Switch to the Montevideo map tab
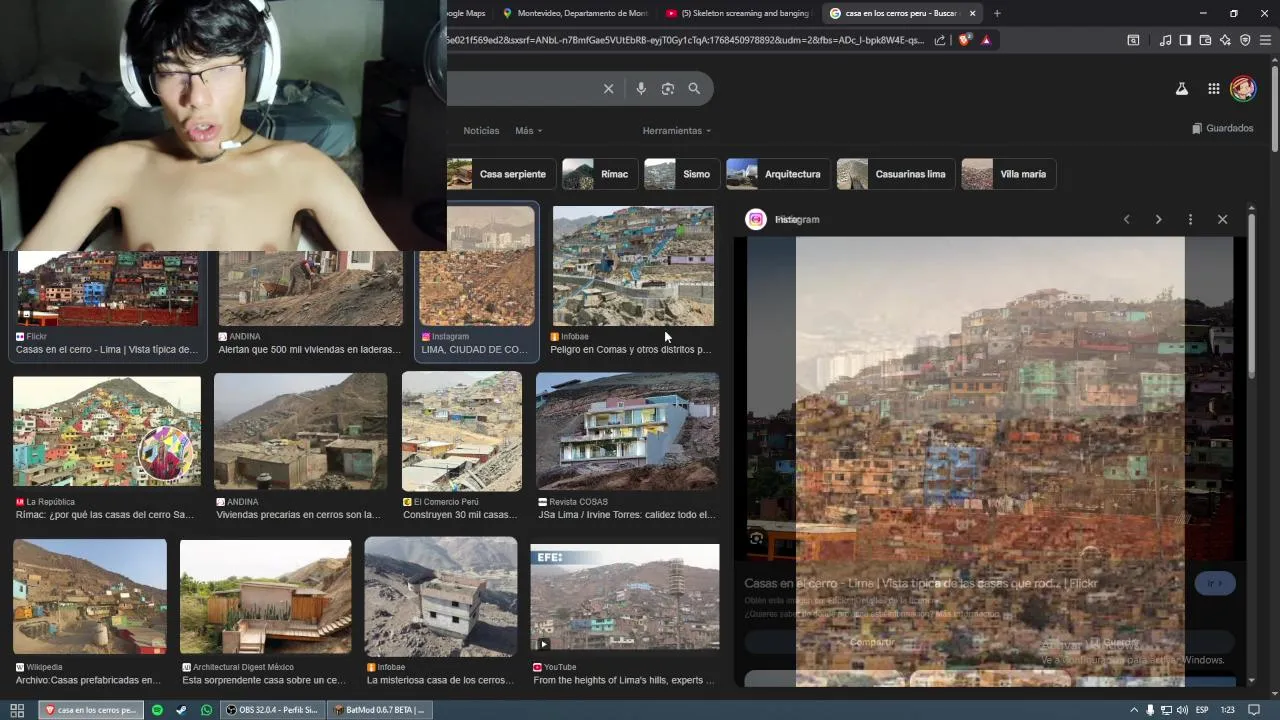Viewport: 1280px width, 720px height. click(x=576, y=13)
